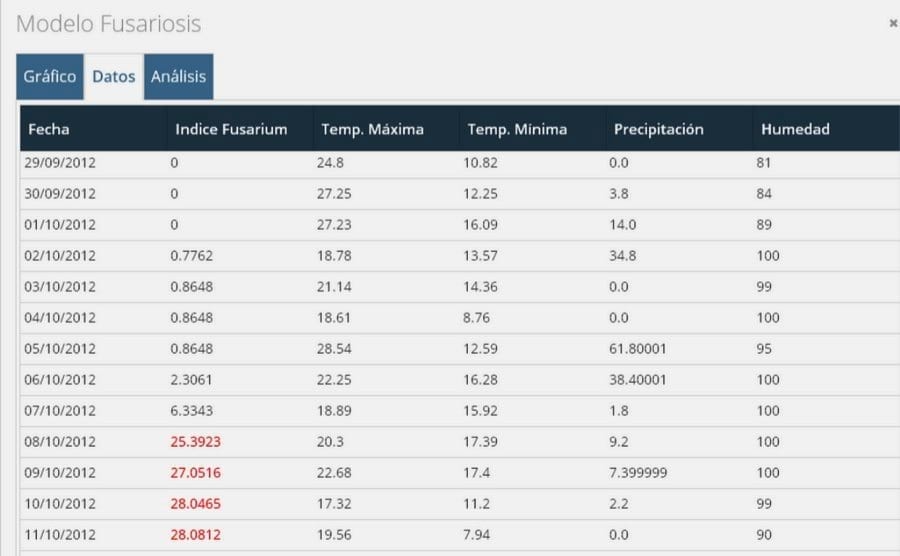The image size is (900, 556).
Task: Click red Fusarium value 27.0516
Action: click(196, 472)
